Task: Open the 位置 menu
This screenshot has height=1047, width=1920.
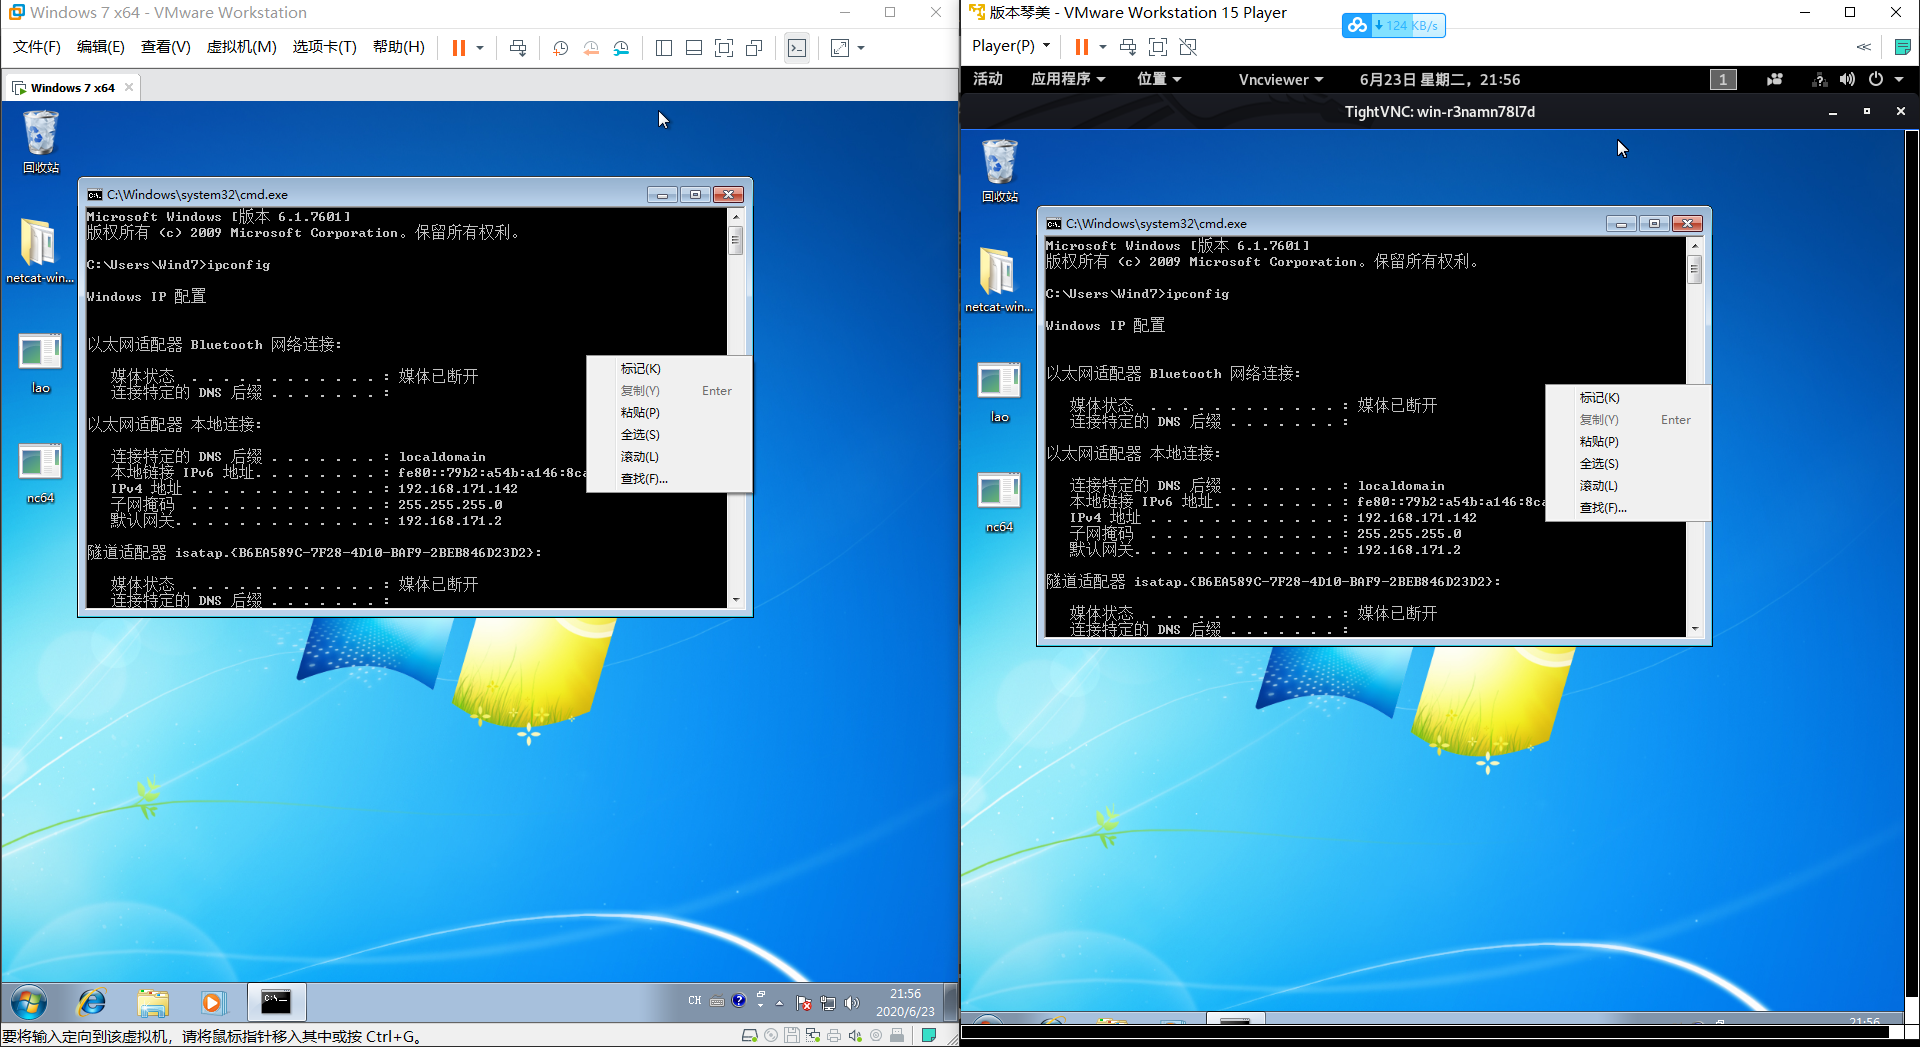Action: (x=1159, y=79)
